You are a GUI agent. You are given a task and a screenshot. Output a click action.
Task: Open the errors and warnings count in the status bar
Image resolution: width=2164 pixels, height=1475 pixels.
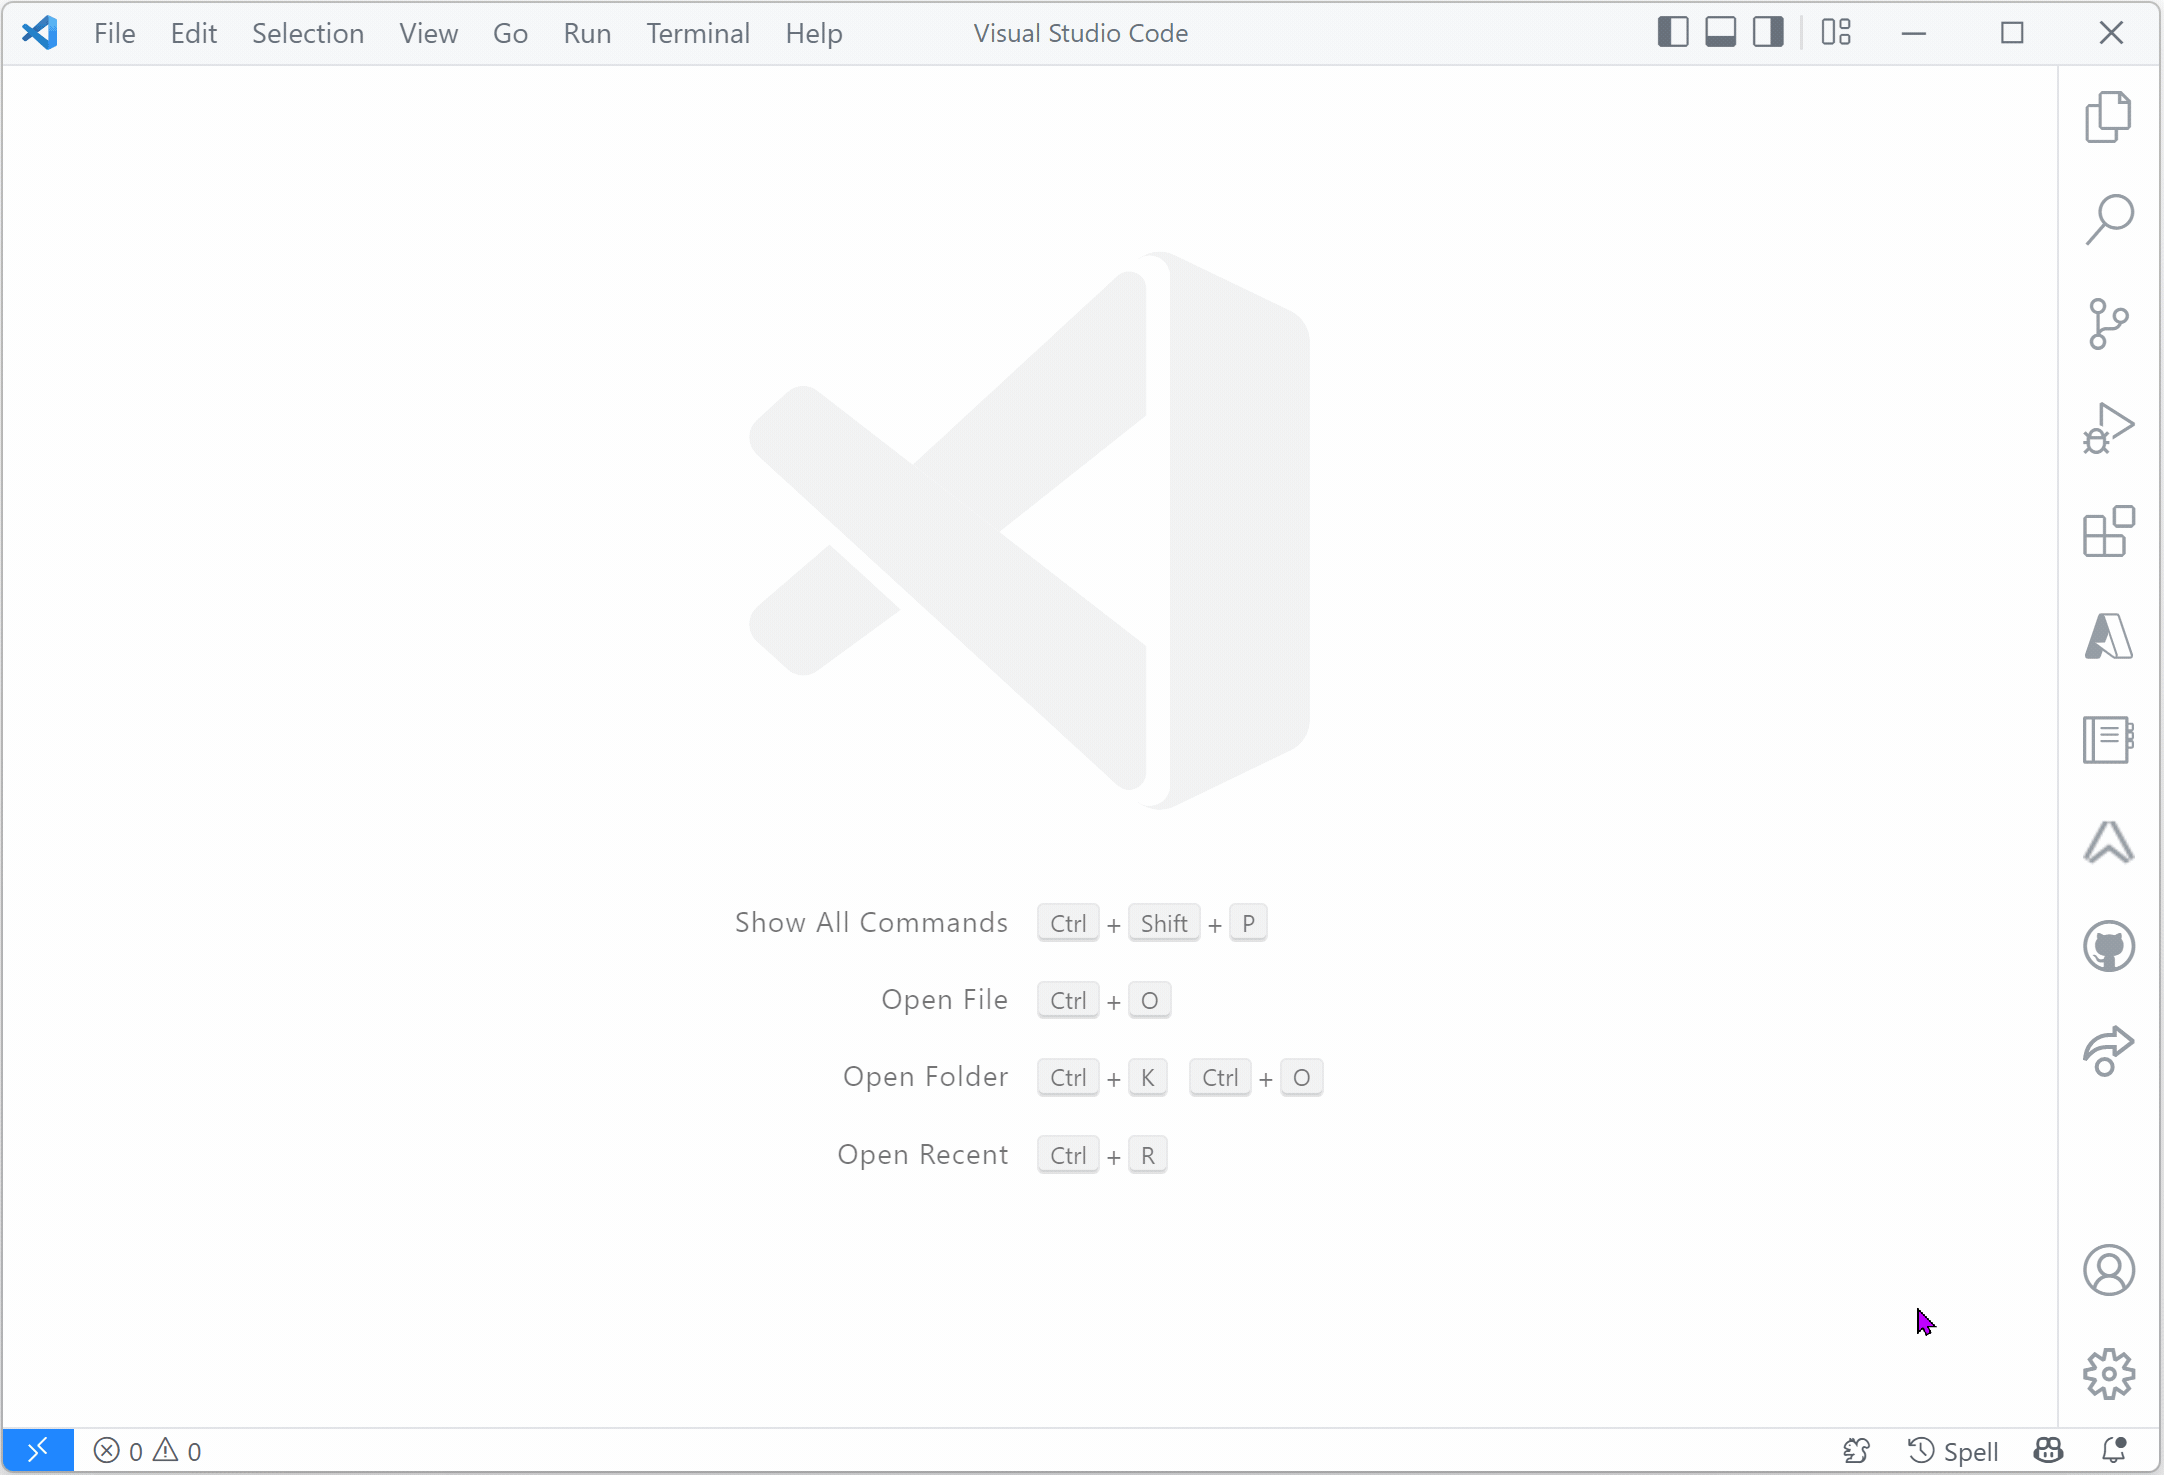(148, 1451)
